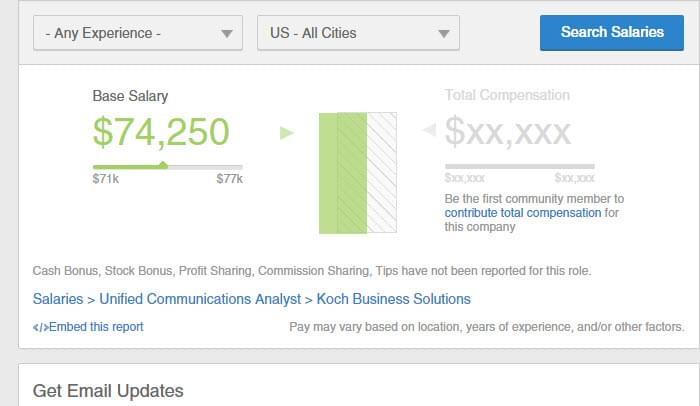Viewport: 700px width, 406px height.
Task: Click the white hatched chart segment
Action: click(382, 173)
